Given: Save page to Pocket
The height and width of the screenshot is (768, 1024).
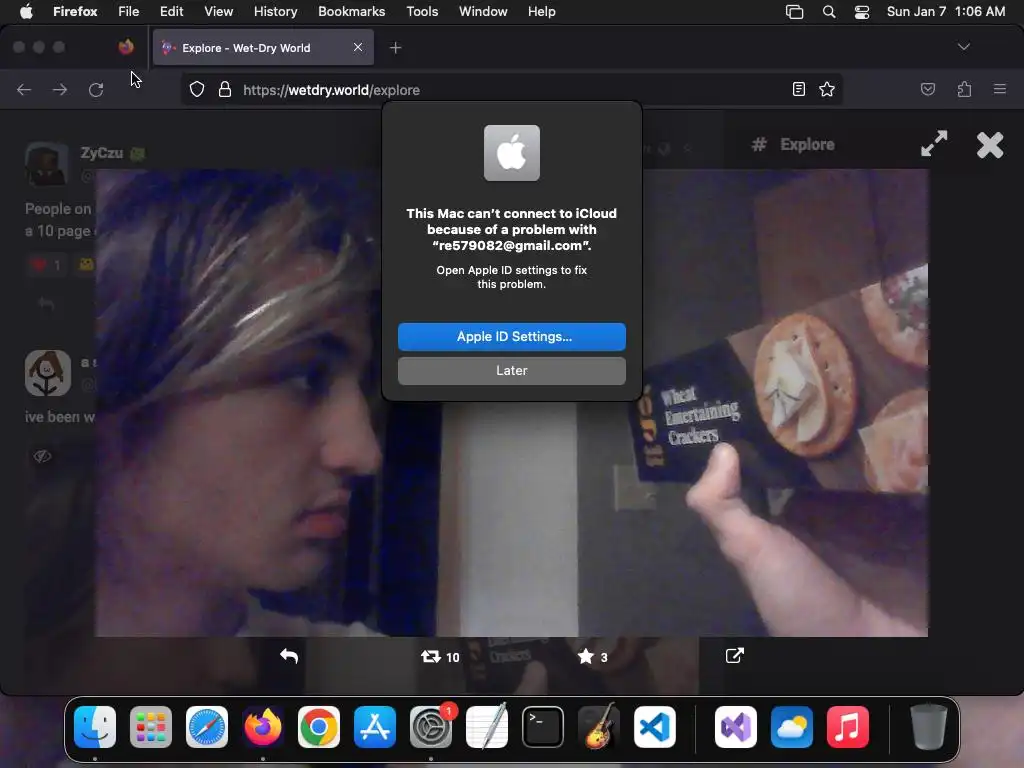Looking at the screenshot, I should (x=927, y=89).
